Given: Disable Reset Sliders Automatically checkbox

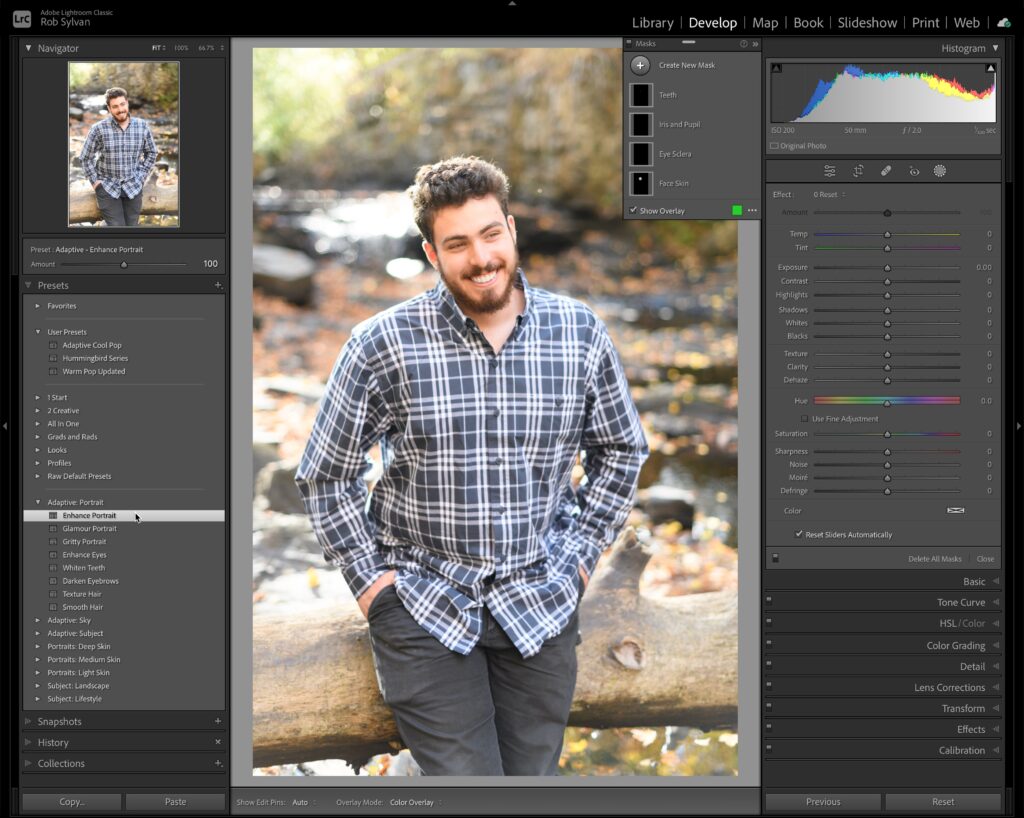Looking at the screenshot, I should point(799,534).
